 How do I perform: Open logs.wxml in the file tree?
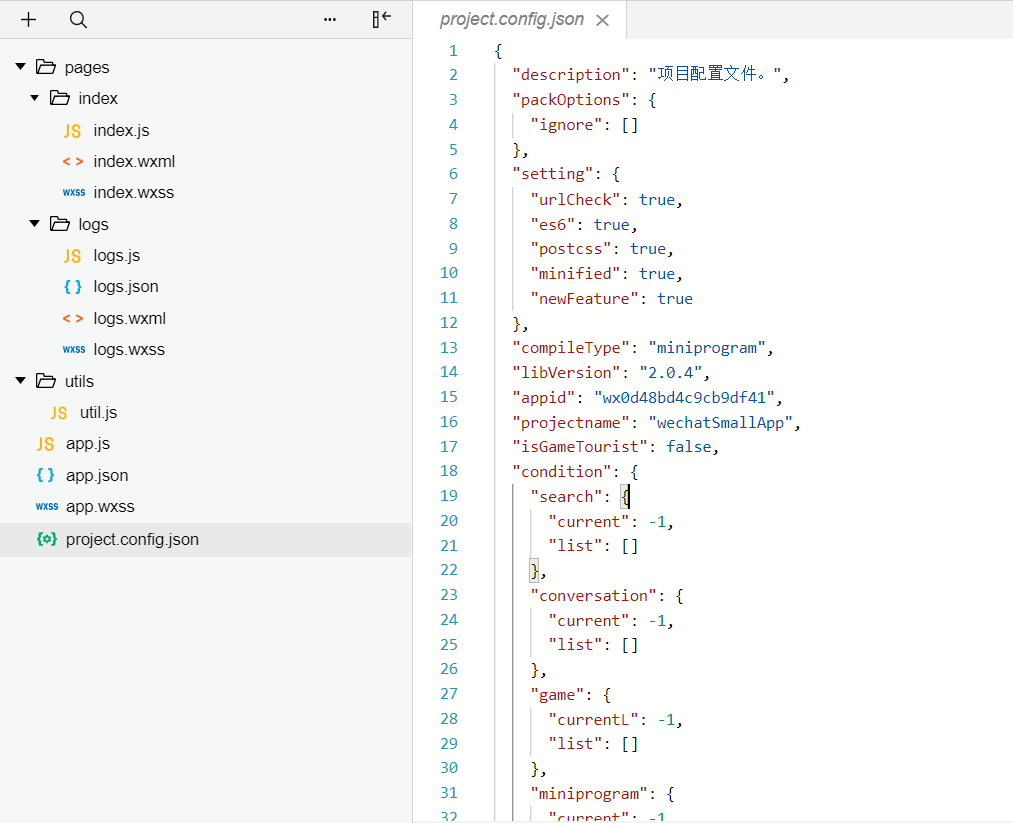[x=129, y=318]
